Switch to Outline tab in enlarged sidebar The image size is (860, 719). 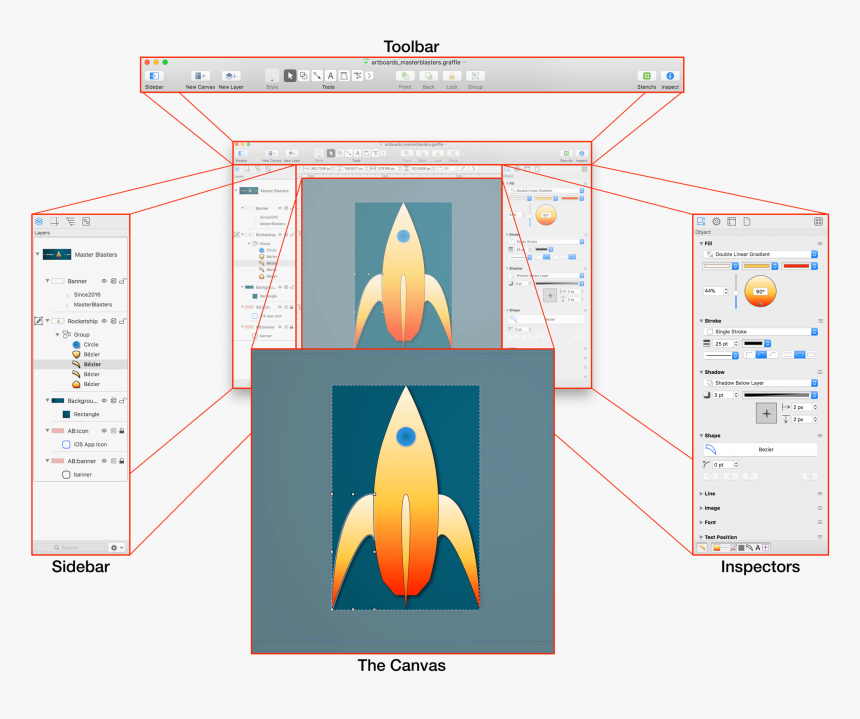tap(70, 222)
